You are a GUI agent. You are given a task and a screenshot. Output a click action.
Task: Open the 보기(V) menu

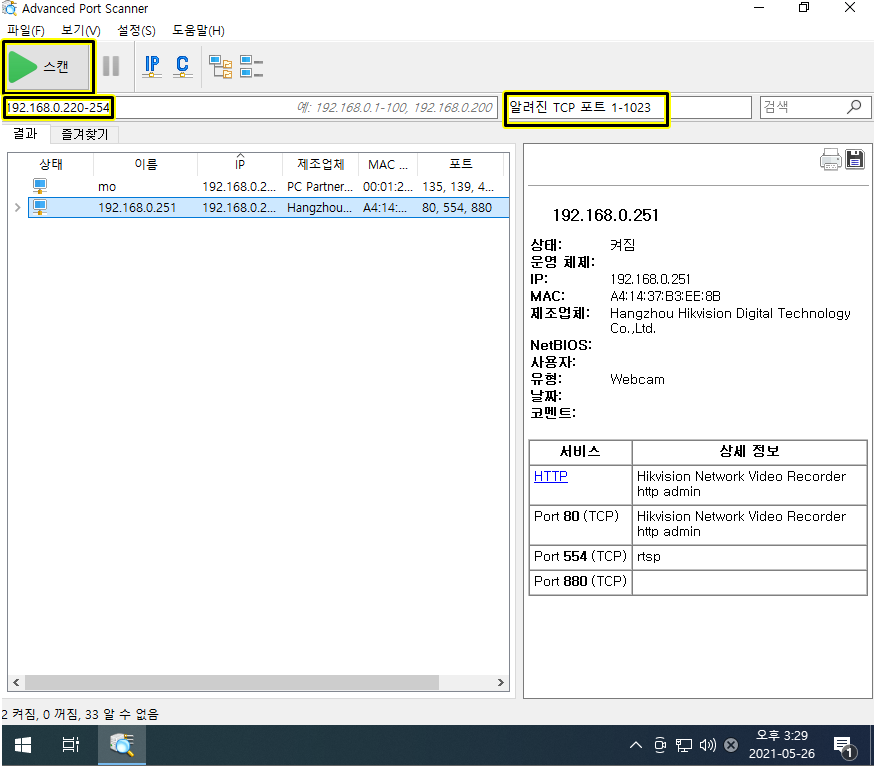click(81, 31)
